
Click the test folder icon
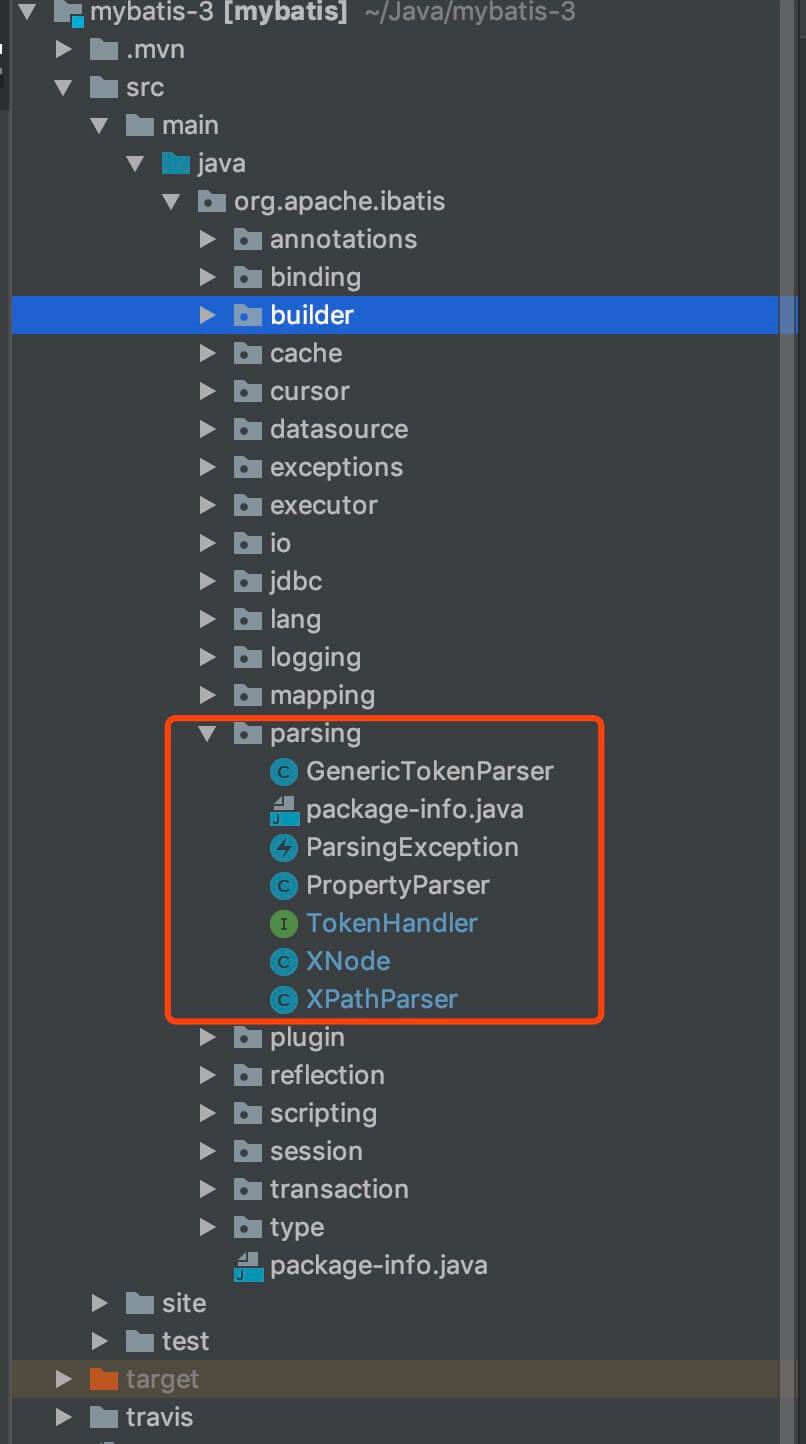(139, 1341)
